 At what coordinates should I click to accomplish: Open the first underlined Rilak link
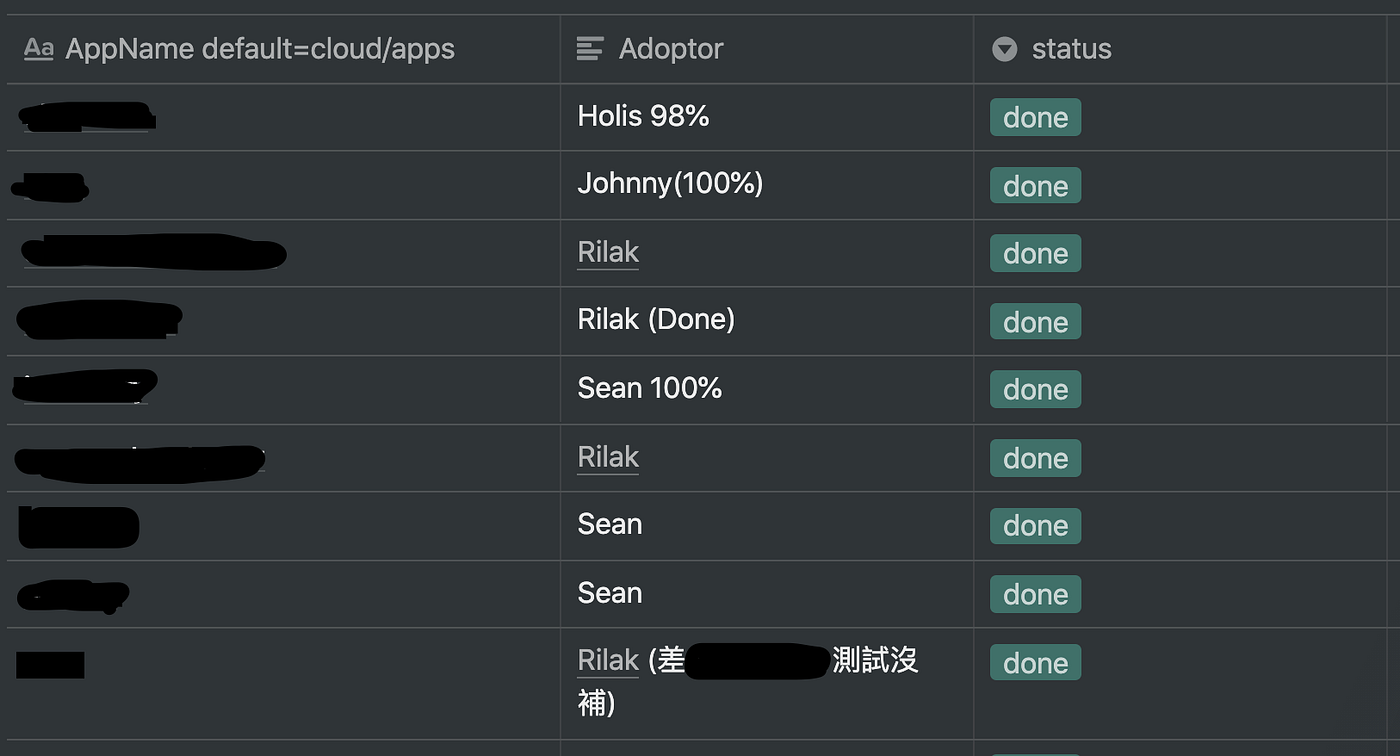tap(608, 253)
